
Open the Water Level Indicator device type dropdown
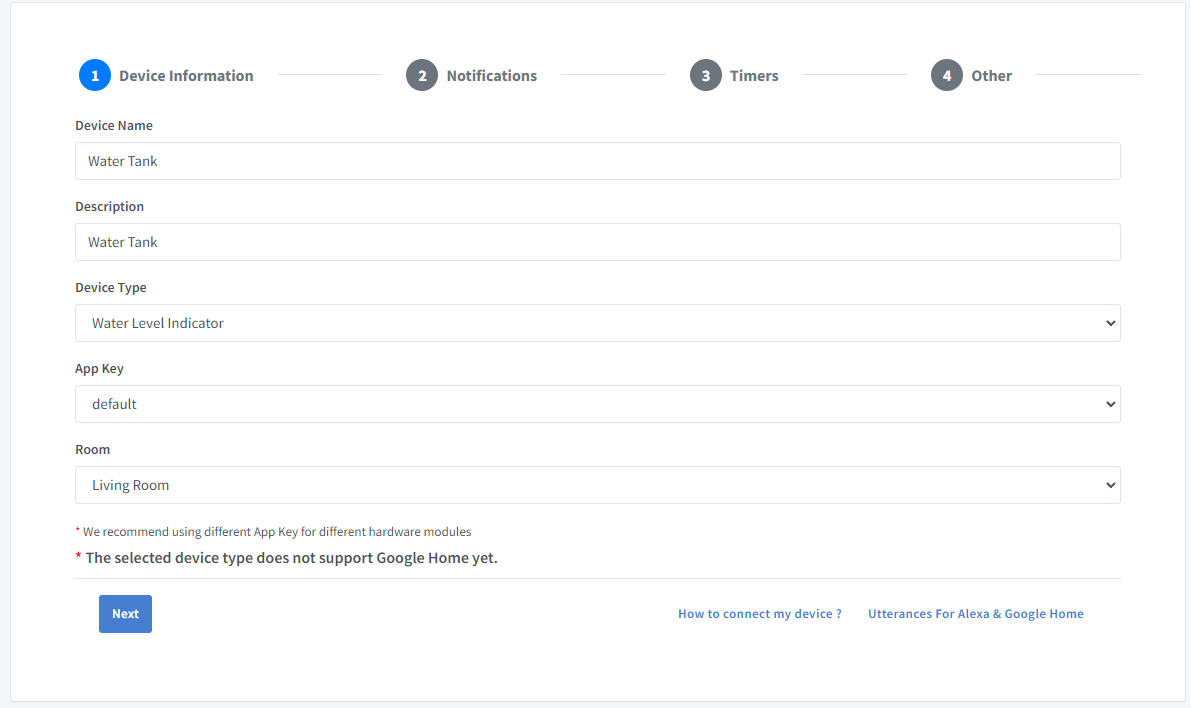(x=597, y=323)
